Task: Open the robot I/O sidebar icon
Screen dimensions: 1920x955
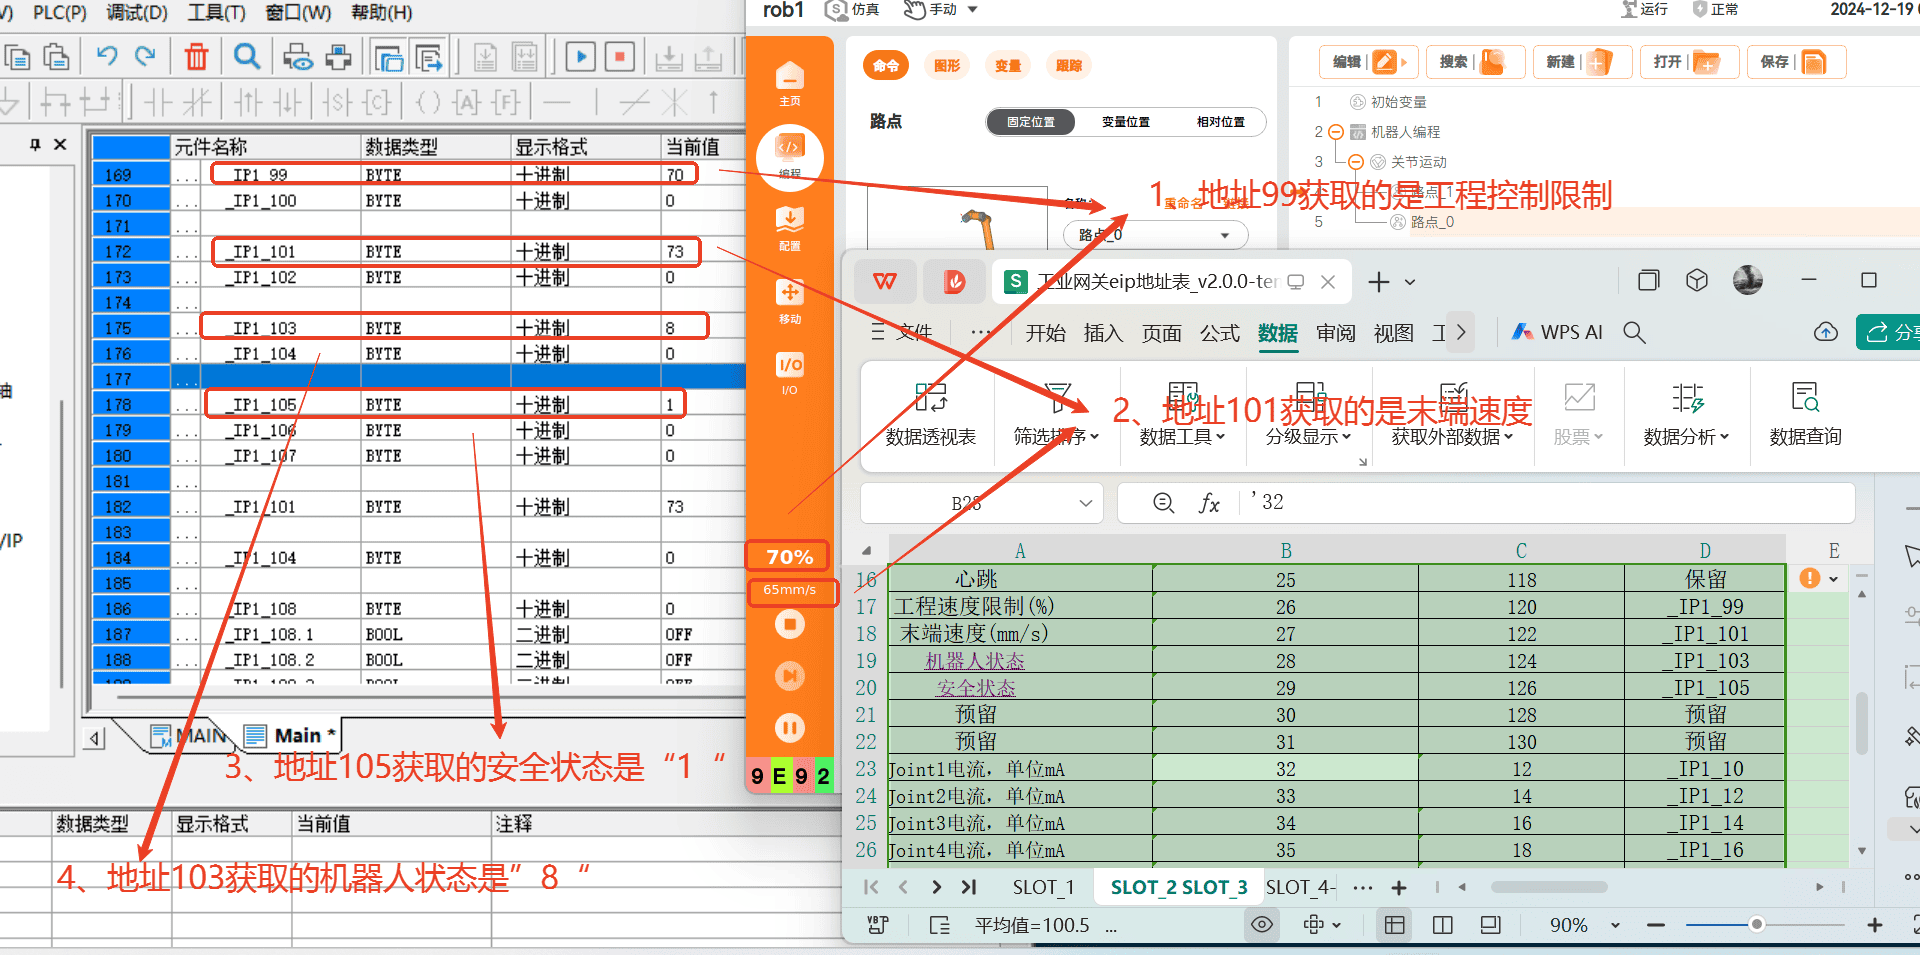Action: tap(790, 373)
